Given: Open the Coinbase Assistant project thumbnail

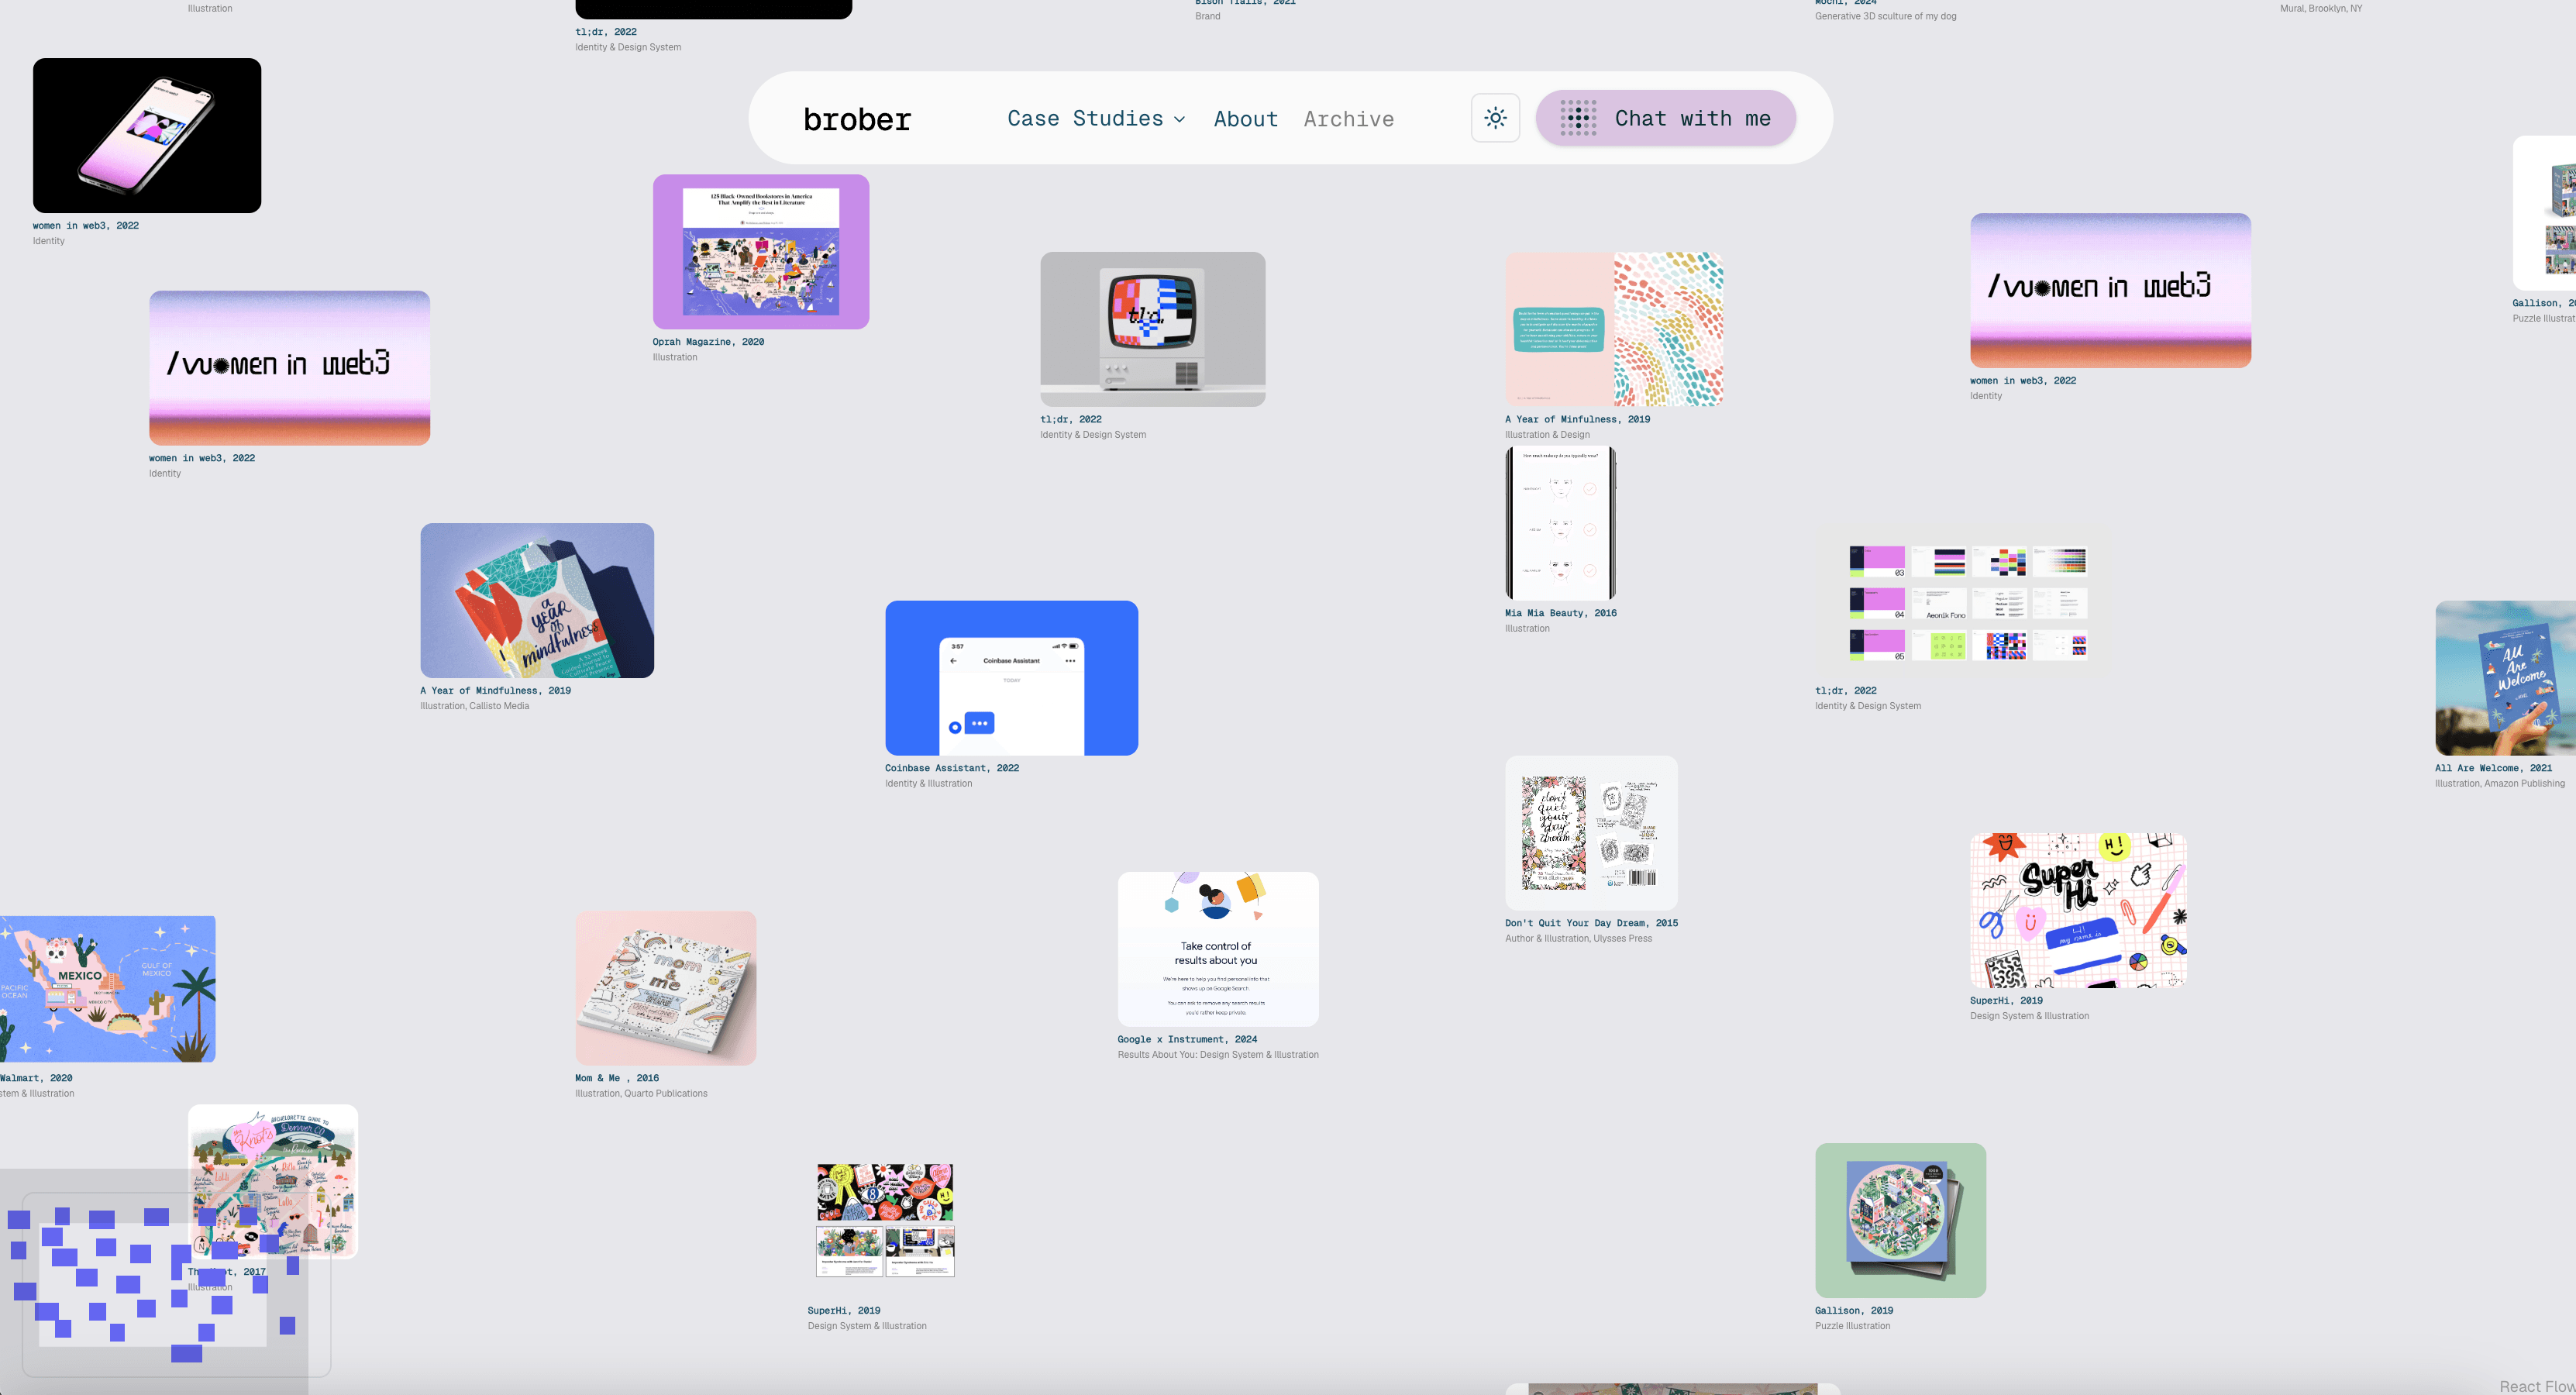Looking at the screenshot, I should [1011, 678].
